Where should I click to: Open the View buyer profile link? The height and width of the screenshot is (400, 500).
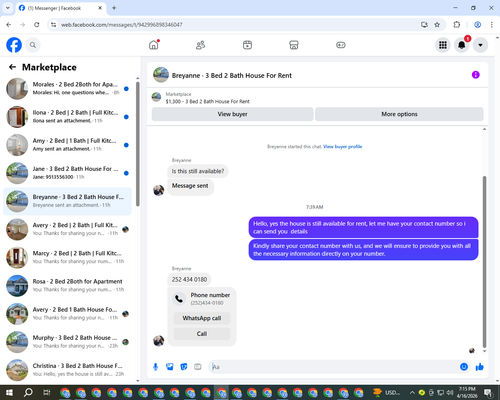[342, 146]
